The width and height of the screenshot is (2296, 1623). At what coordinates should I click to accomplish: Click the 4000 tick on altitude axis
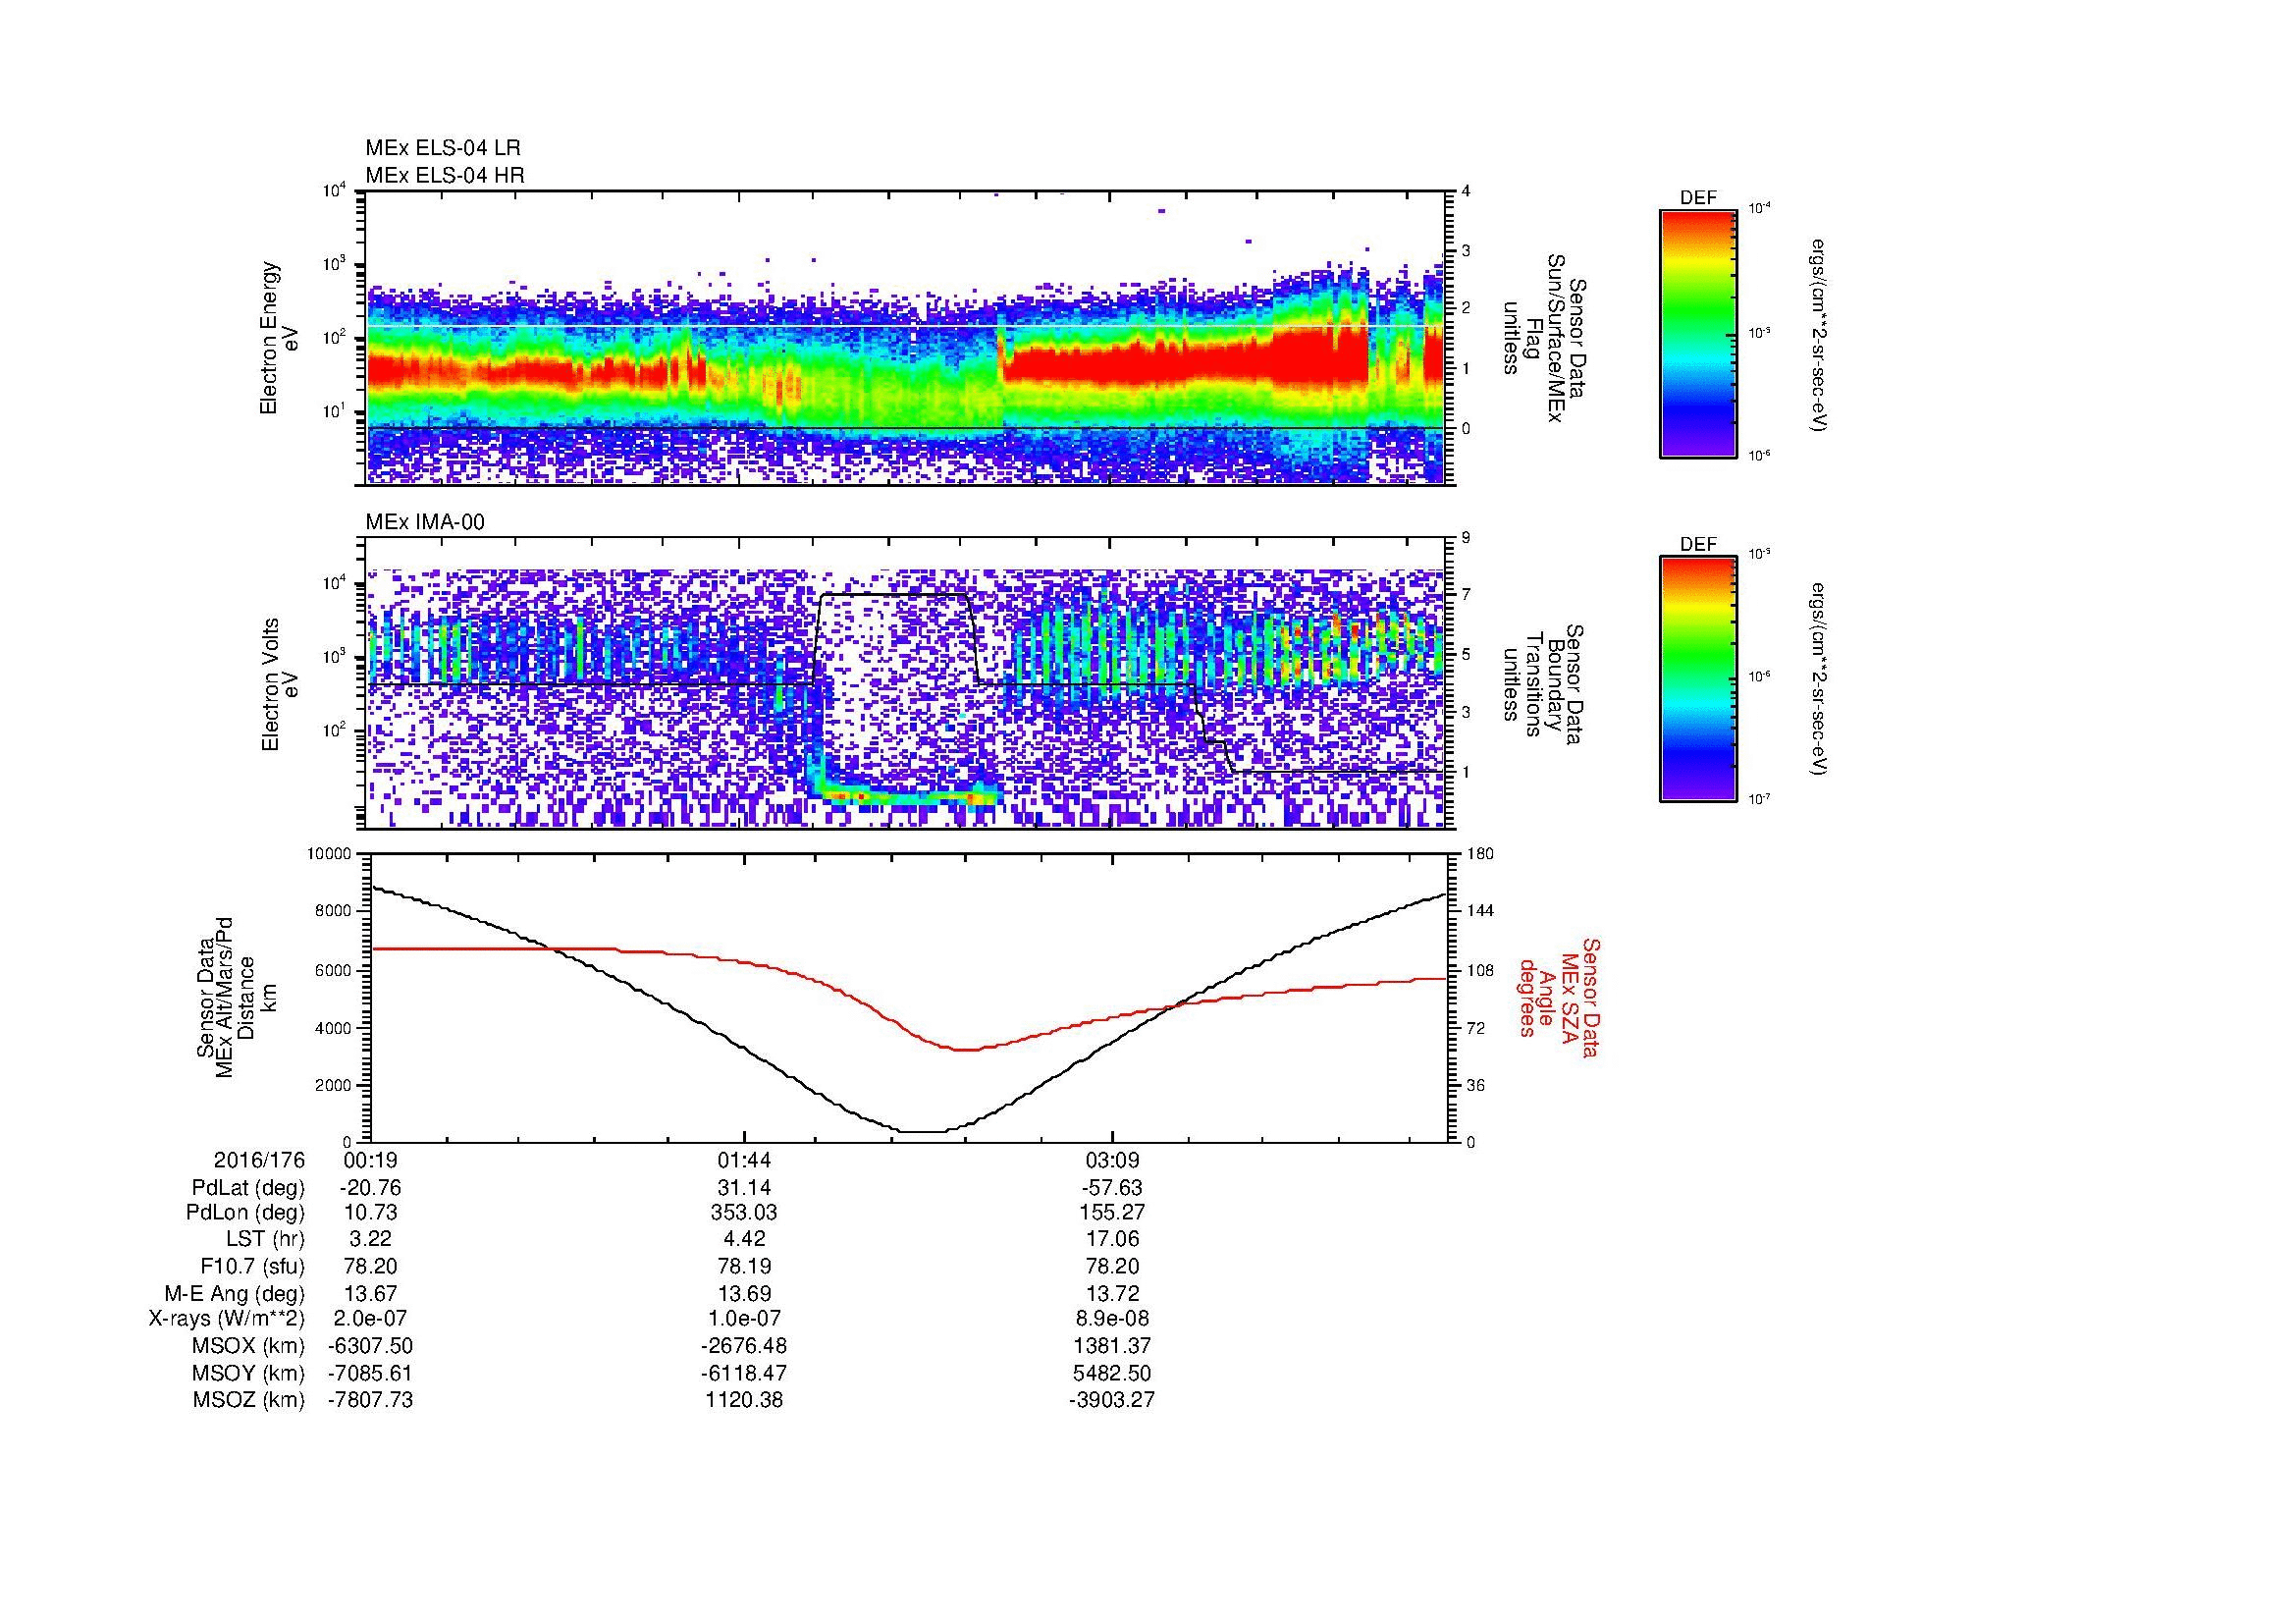pos(334,1027)
